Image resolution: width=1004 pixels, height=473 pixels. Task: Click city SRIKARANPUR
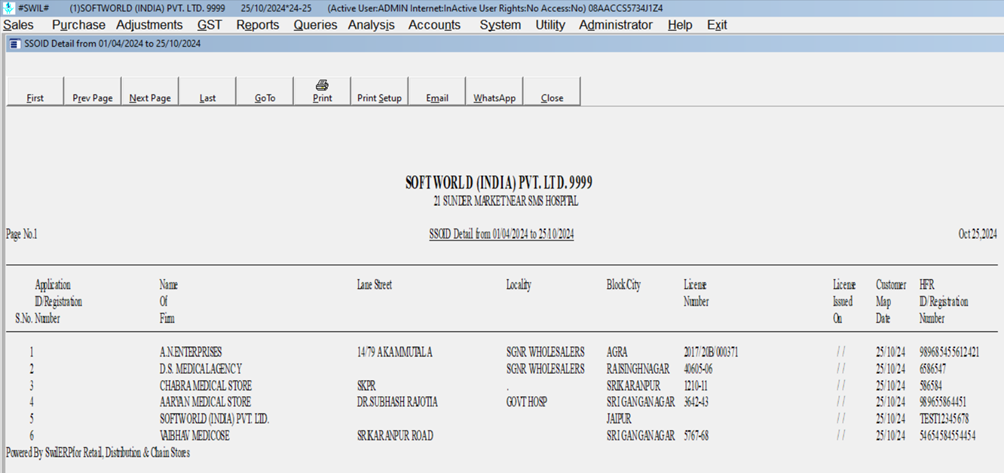(633, 385)
